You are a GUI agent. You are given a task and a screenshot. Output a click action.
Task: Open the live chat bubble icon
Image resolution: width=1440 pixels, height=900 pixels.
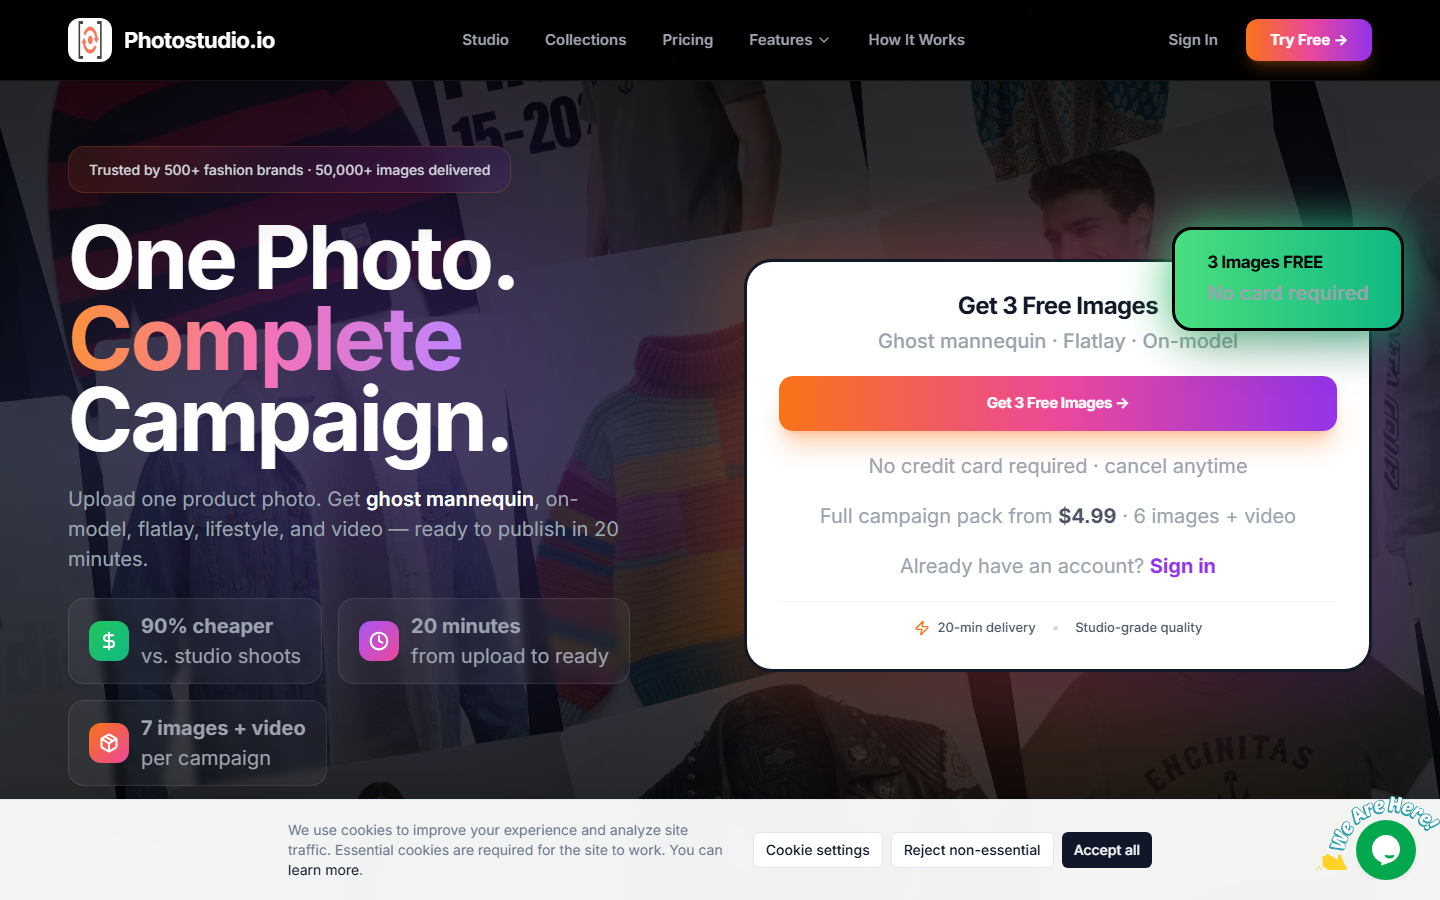1386,850
